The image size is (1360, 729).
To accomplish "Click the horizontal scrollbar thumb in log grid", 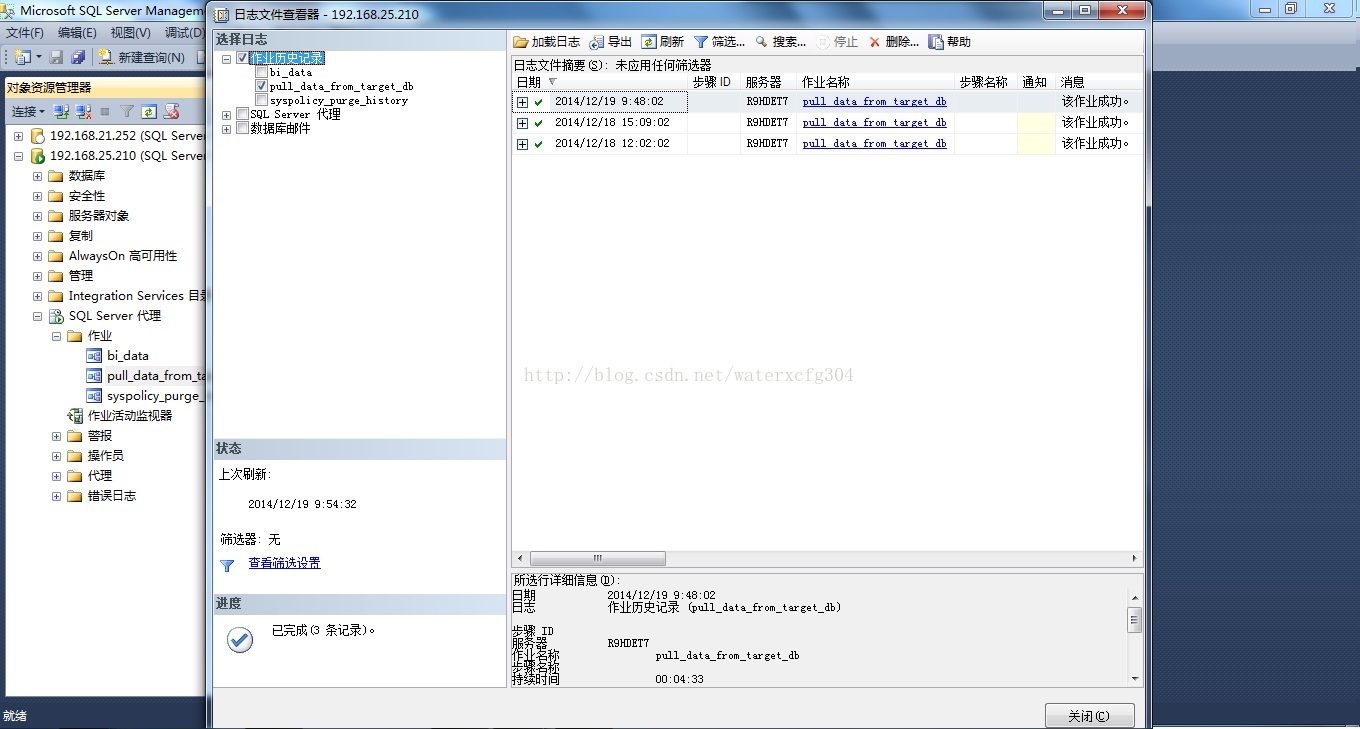I will pos(598,558).
